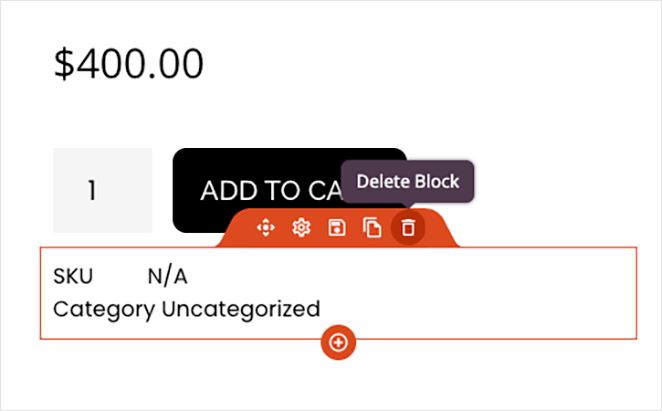Open block settings with the gear icon
The width and height of the screenshot is (662, 411).
tap(301, 228)
